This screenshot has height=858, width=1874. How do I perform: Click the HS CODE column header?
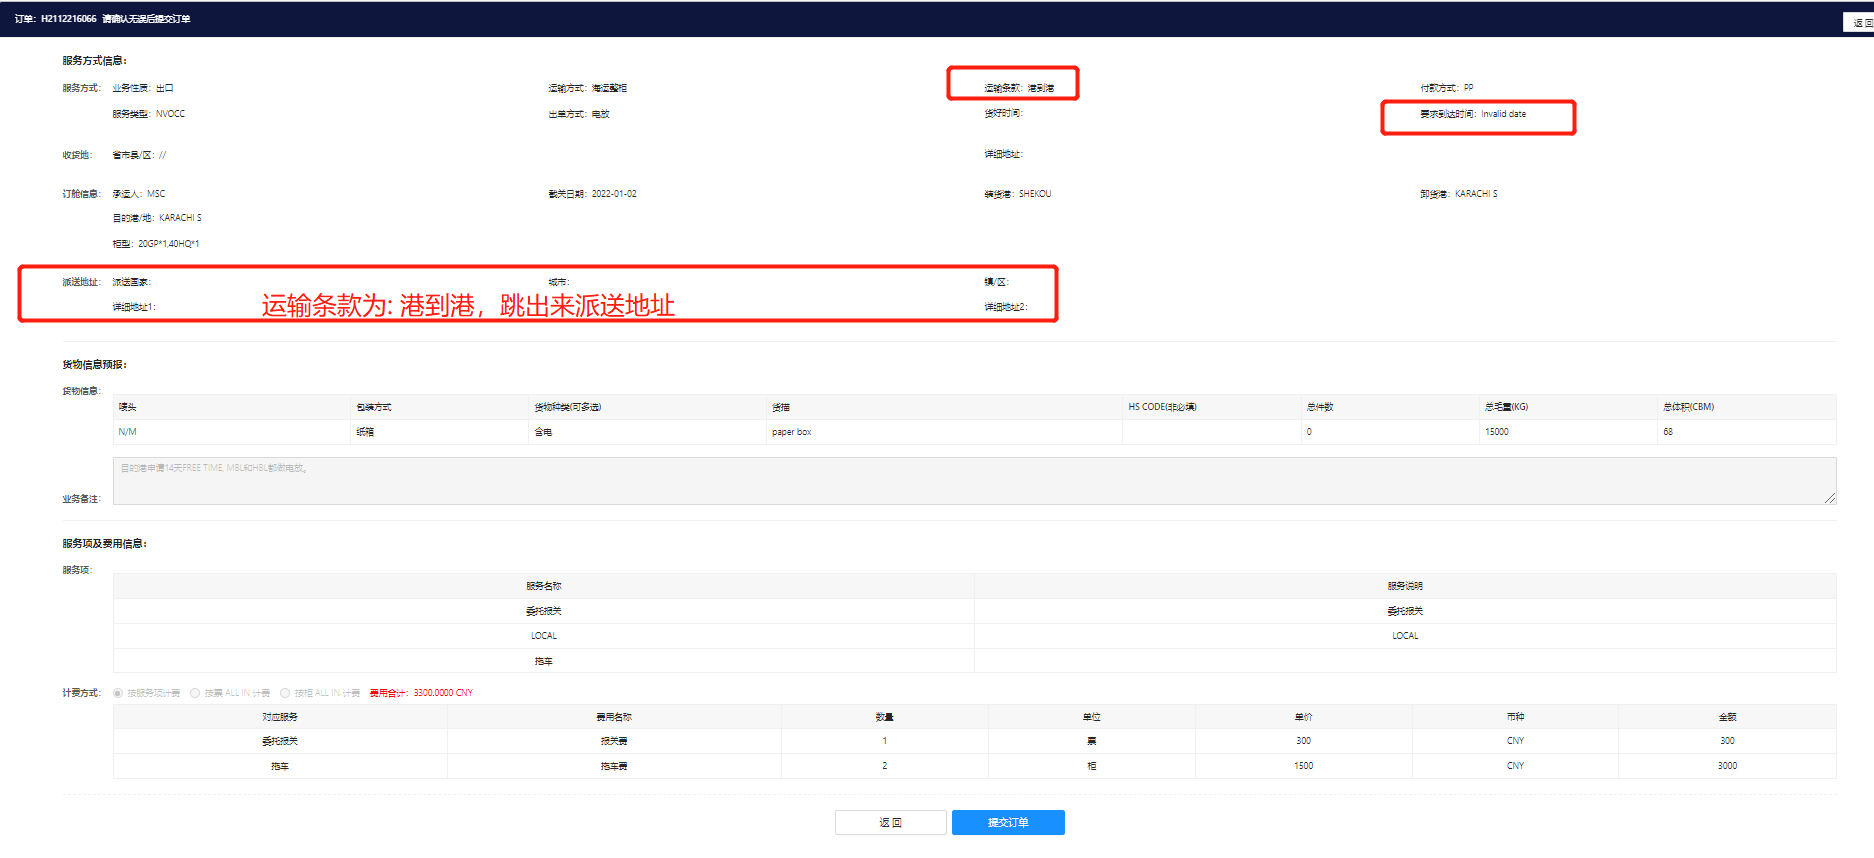point(1162,407)
